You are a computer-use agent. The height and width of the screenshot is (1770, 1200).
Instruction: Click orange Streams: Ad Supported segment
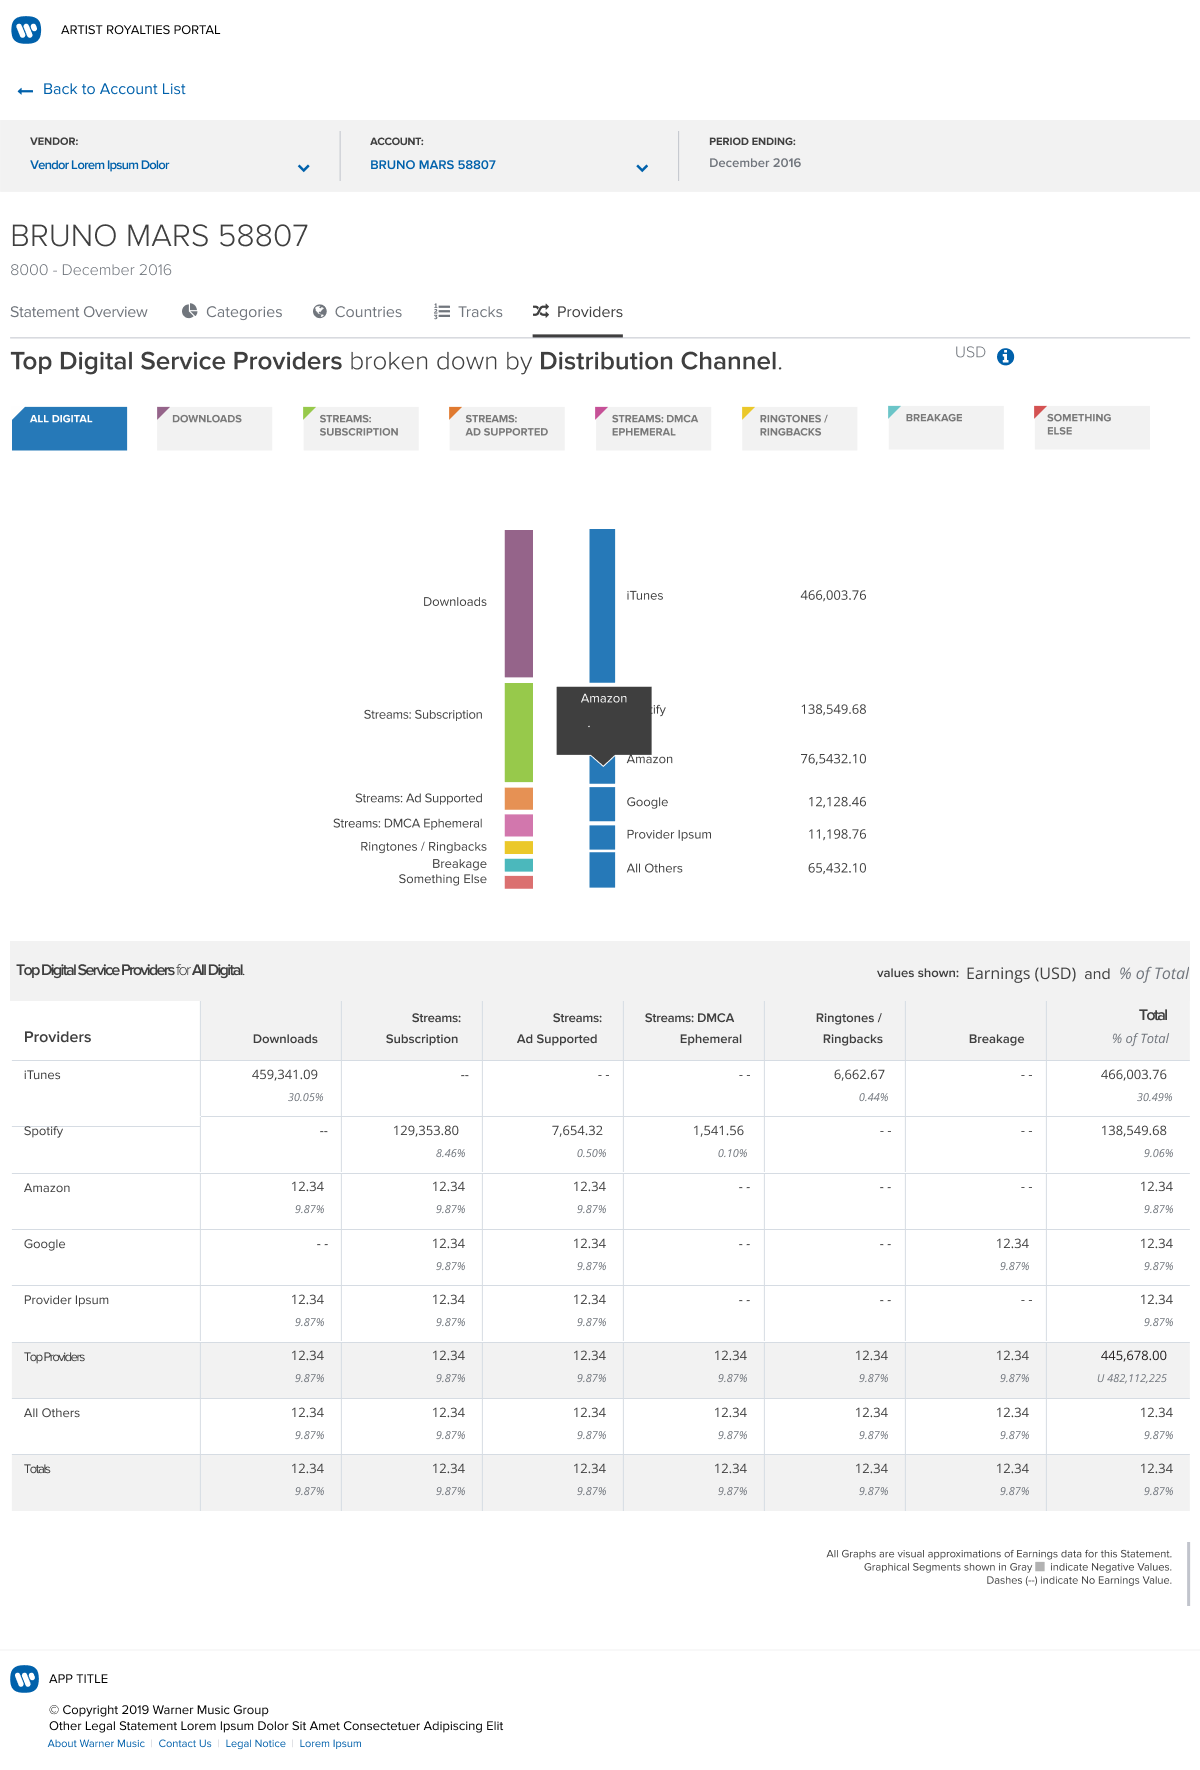point(519,798)
